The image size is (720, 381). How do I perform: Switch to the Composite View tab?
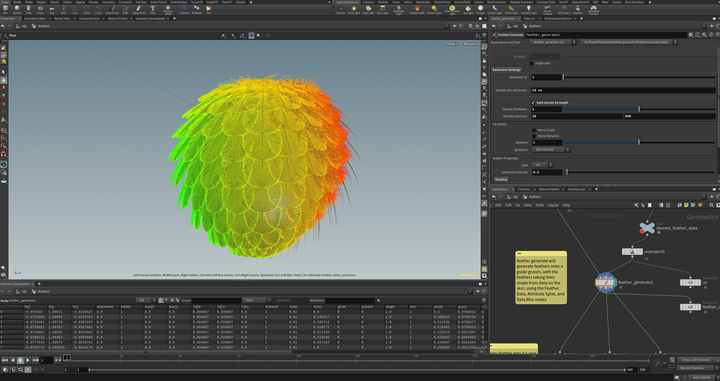click(89, 18)
